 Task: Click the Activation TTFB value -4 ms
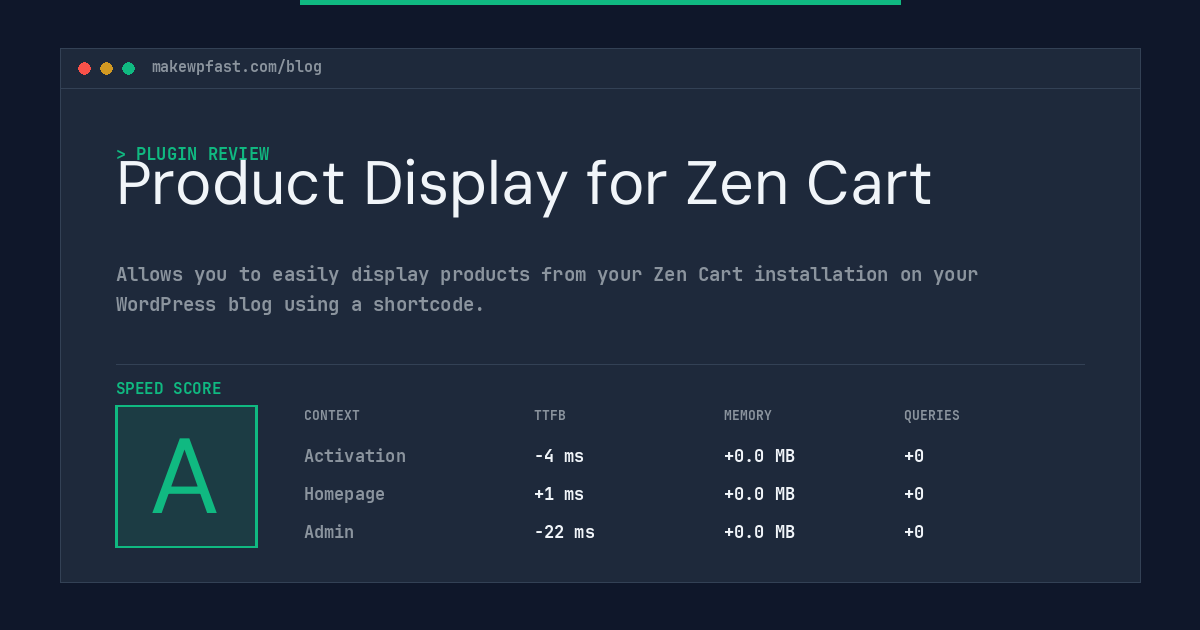pos(559,456)
